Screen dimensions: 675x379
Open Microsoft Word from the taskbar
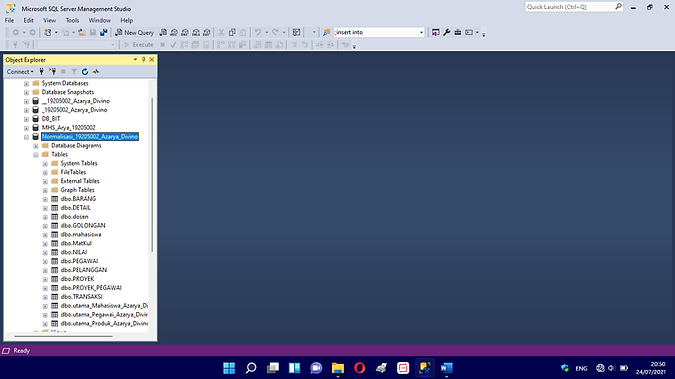coord(446,368)
